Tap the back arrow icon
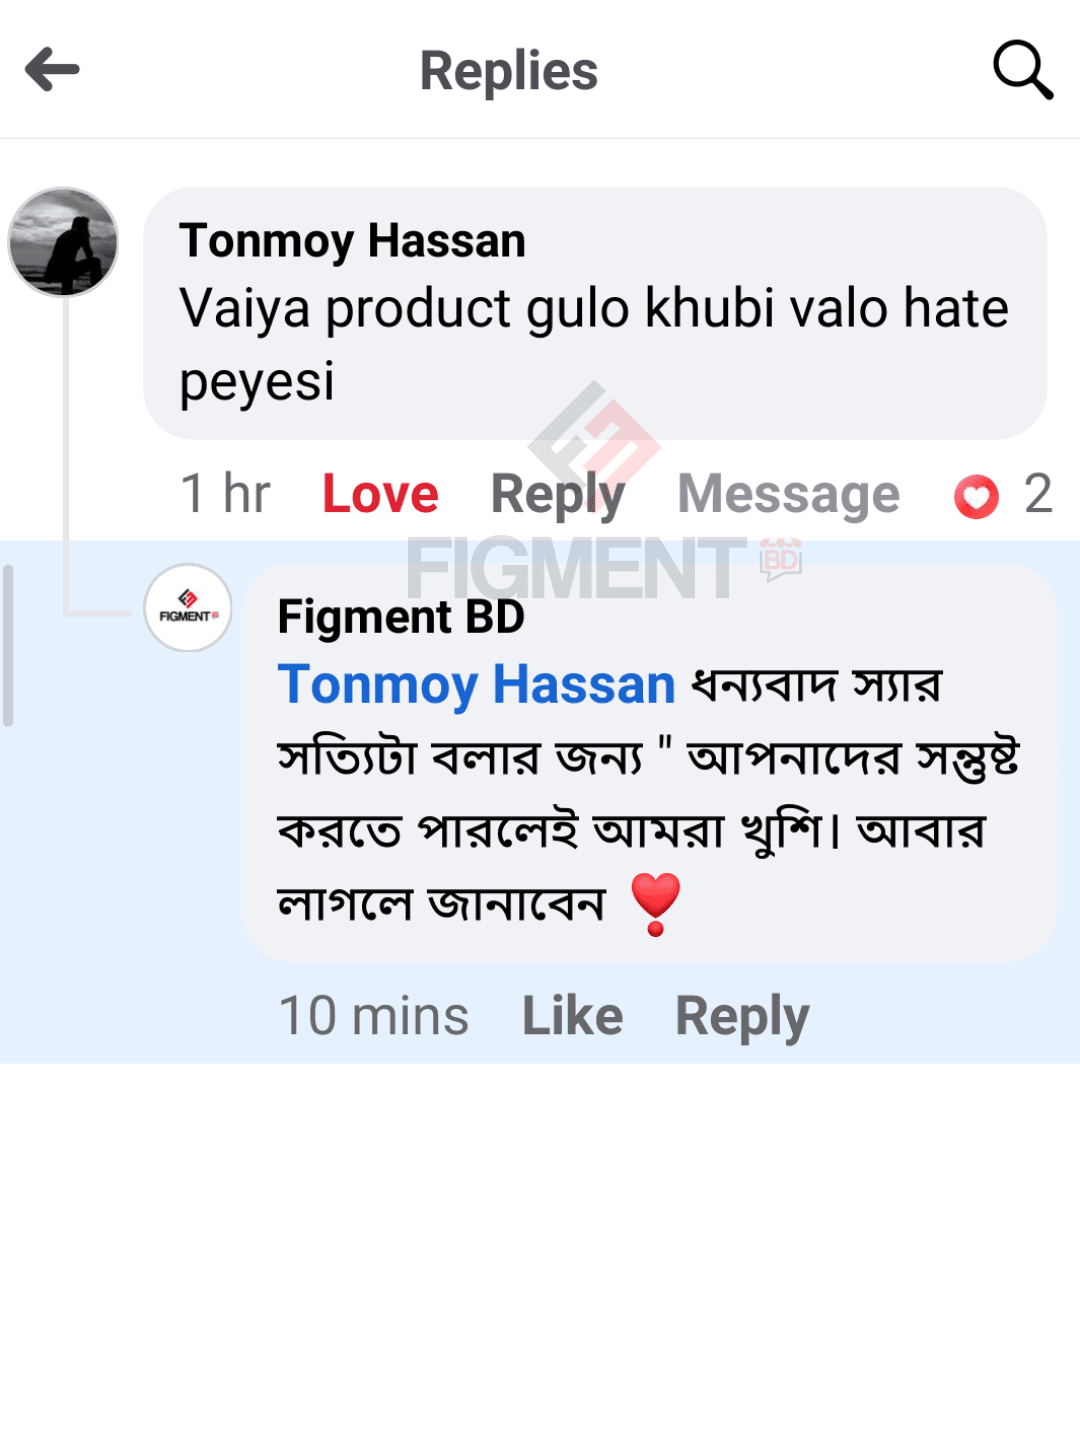1080x1450 pixels. point(52,70)
